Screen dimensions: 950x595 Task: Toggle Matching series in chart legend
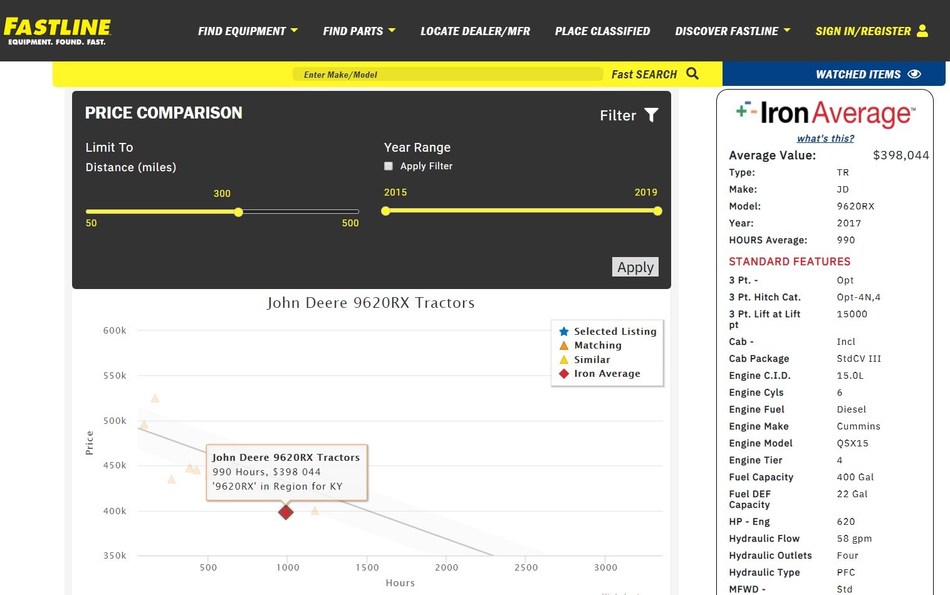[597, 345]
